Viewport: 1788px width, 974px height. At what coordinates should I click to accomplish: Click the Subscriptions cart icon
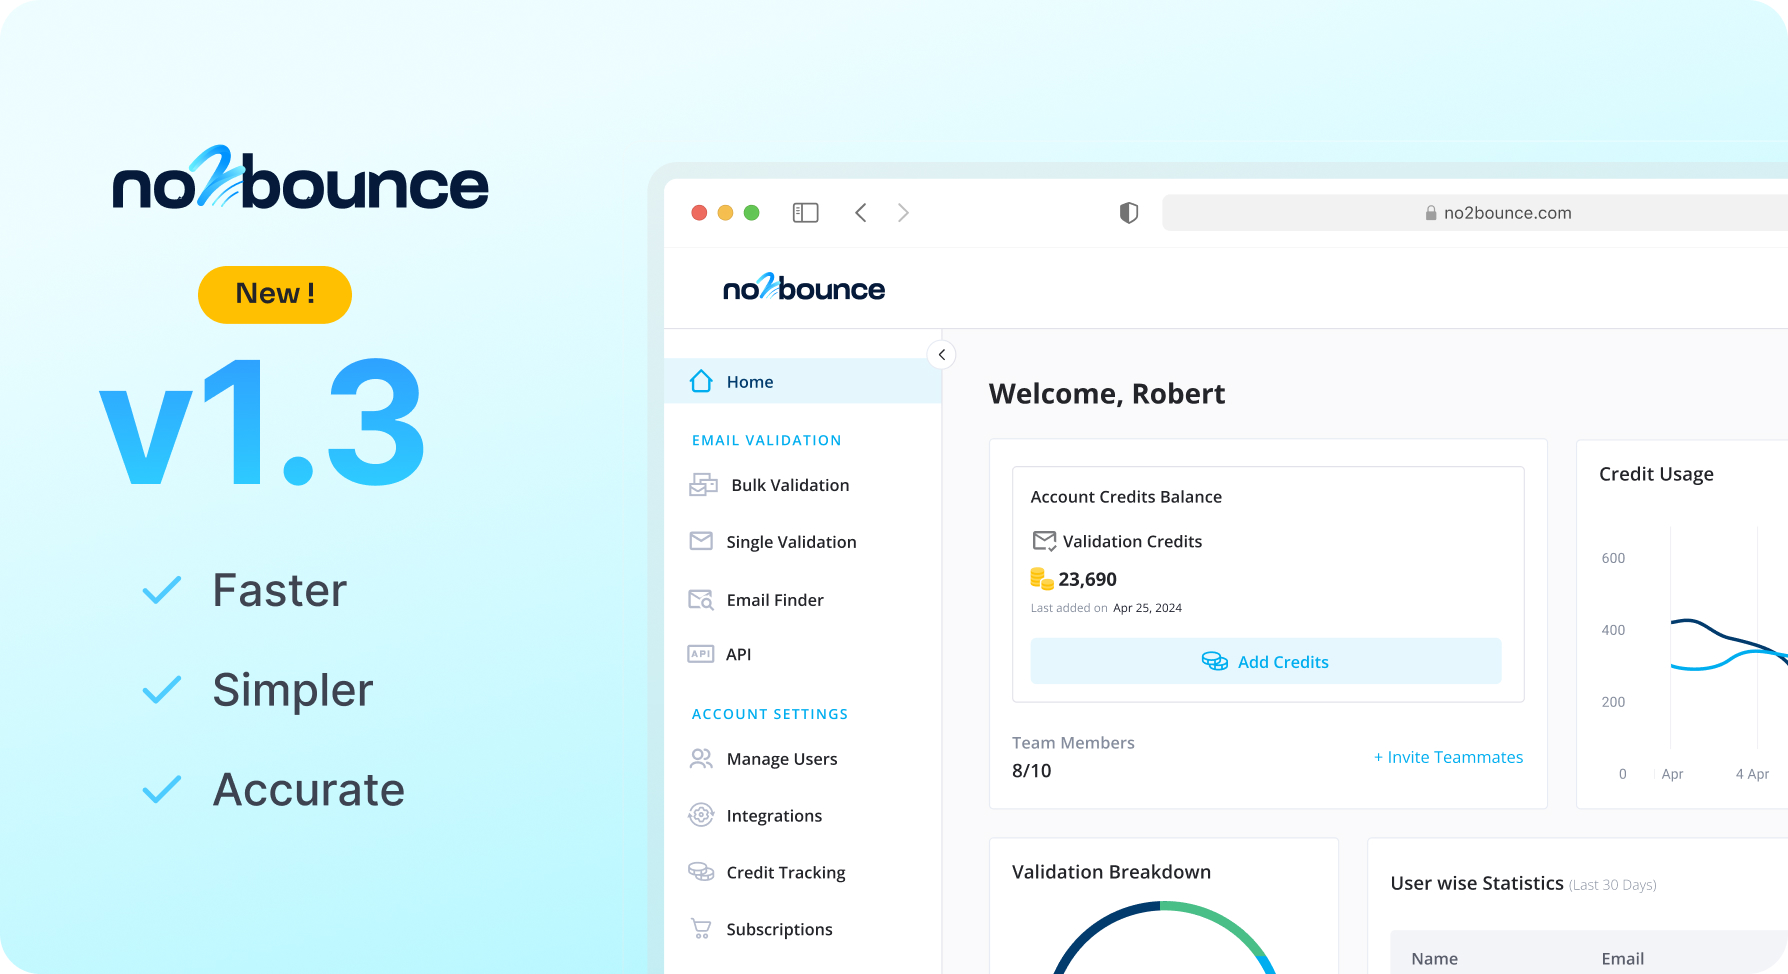(x=701, y=929)
